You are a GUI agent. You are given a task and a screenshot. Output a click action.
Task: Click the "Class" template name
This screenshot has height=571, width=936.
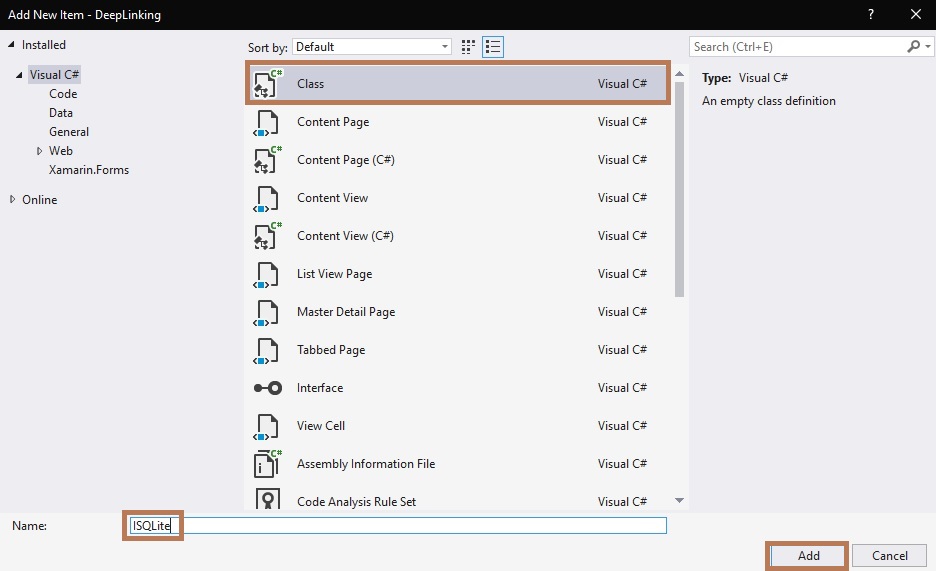pyautogui.click(x=310, y=84)
